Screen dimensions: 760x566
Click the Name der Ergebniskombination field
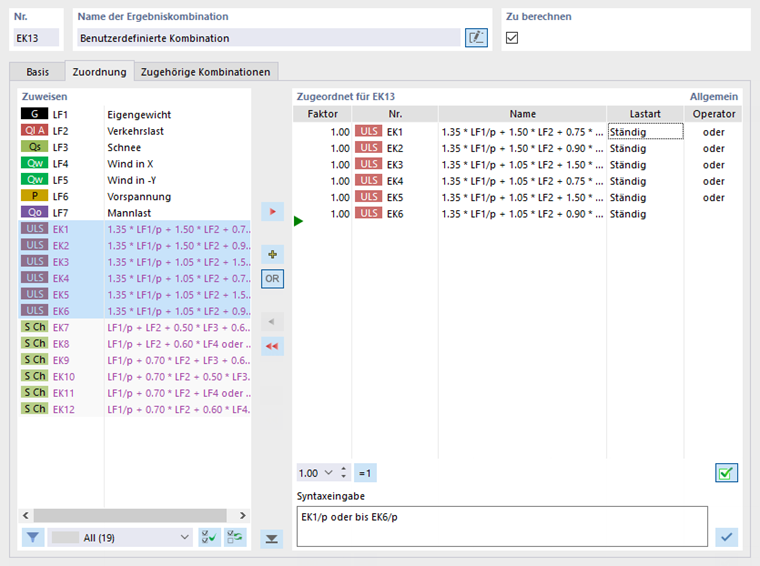(269, 38)
